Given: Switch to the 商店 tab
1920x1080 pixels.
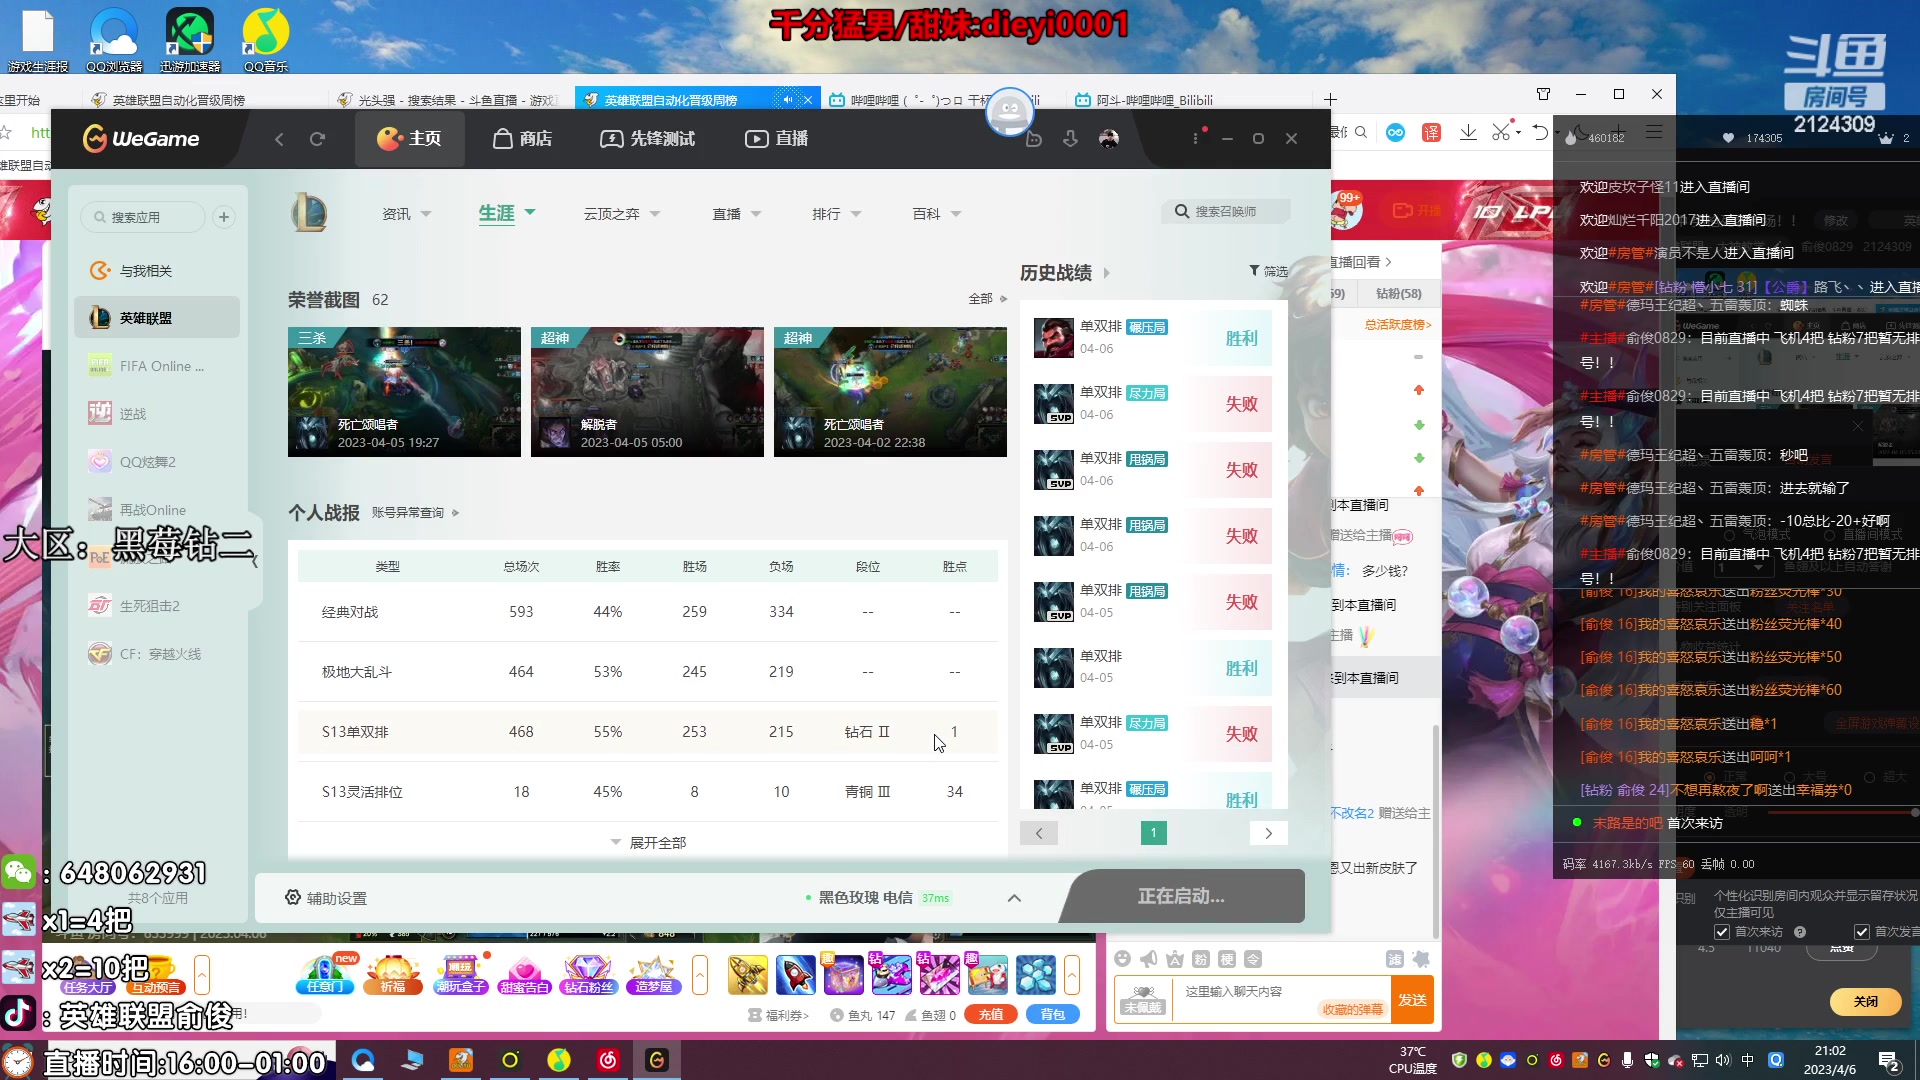Looking at the screenshot, I should click(522, 139).
